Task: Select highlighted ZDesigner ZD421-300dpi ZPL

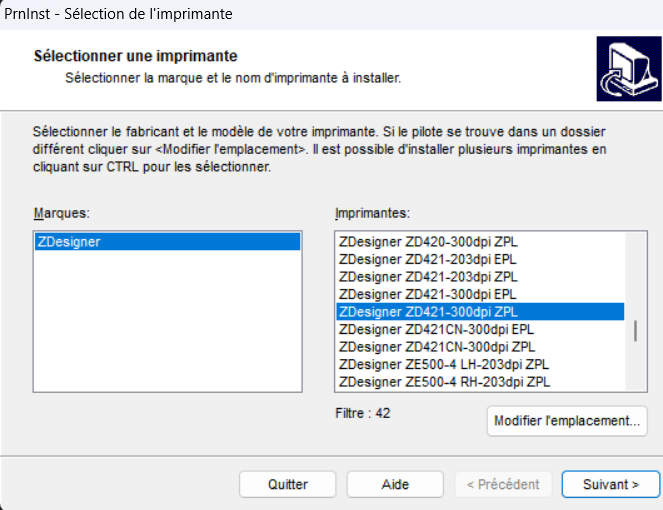Action: (428, 311)
